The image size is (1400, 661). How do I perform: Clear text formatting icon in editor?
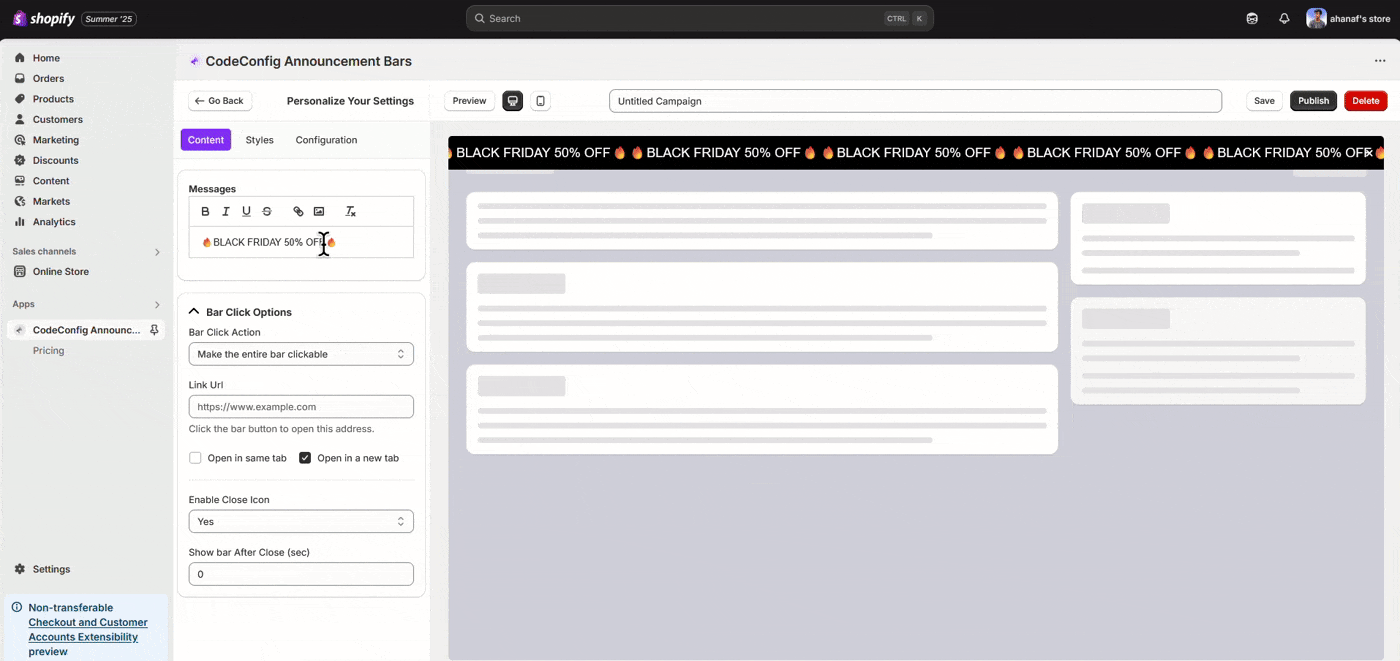tap(350, 211)
